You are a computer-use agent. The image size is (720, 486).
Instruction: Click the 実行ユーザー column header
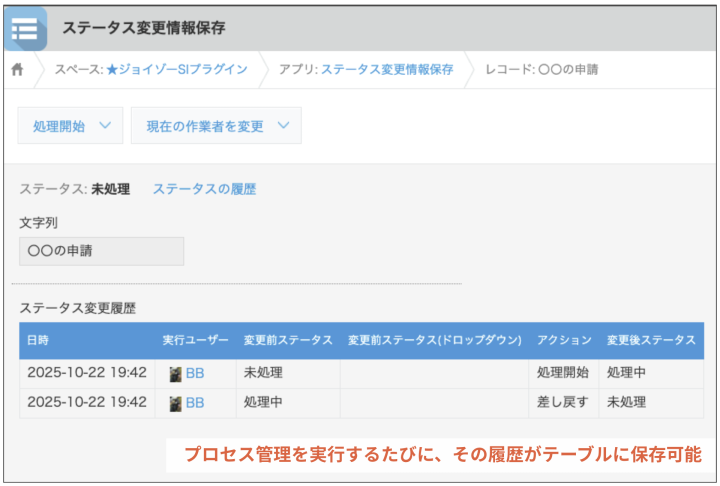[195, 340]
